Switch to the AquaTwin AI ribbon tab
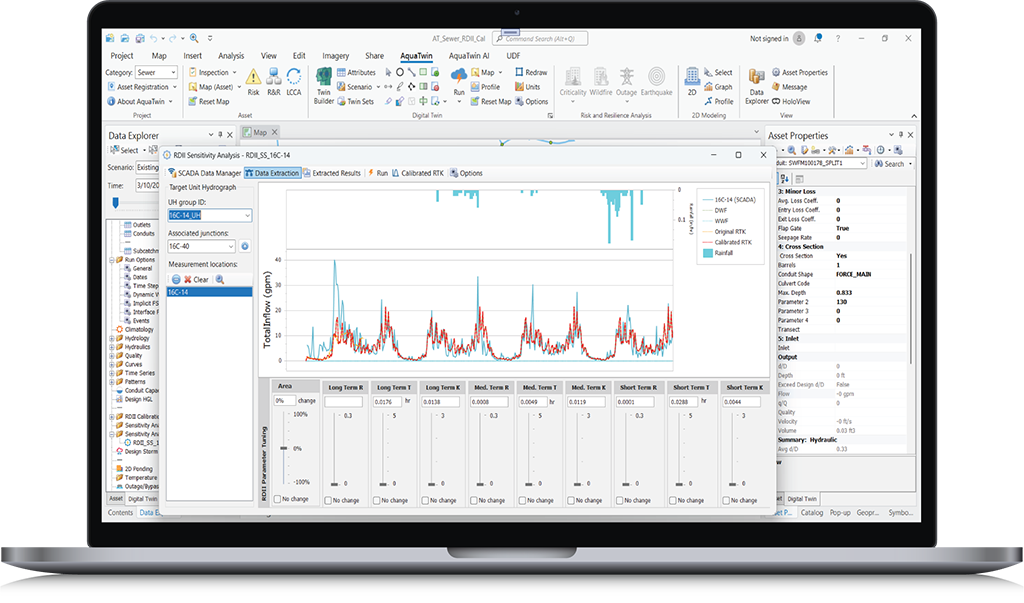Viewport: 1024px width, 603px height. (469, 56)
